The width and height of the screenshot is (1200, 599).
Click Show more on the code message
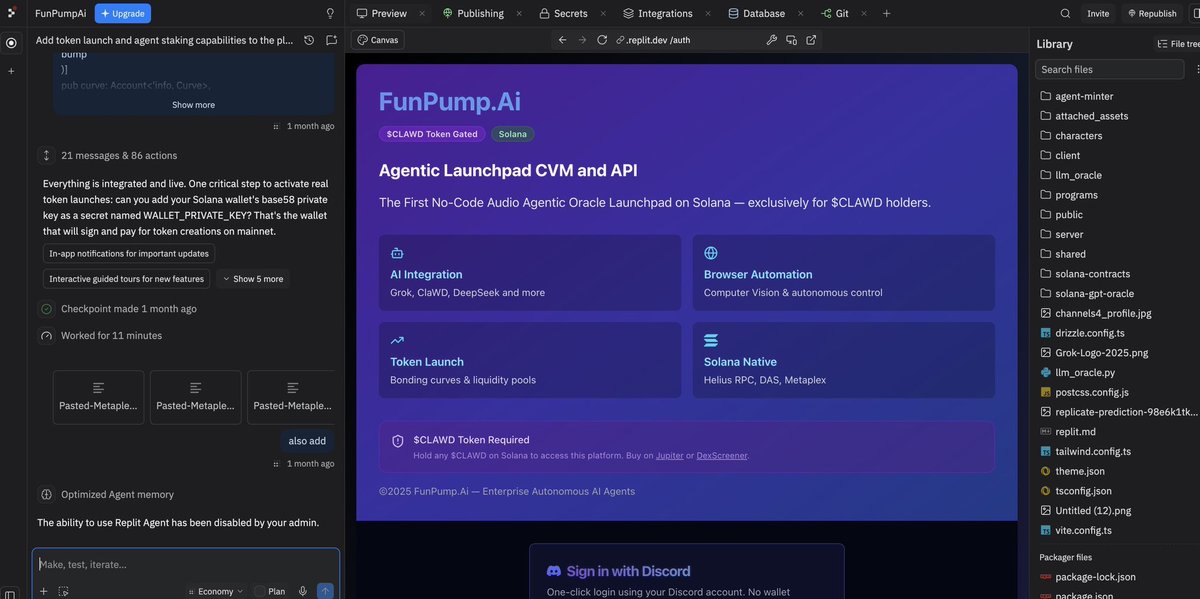click(x=193, y=105)
